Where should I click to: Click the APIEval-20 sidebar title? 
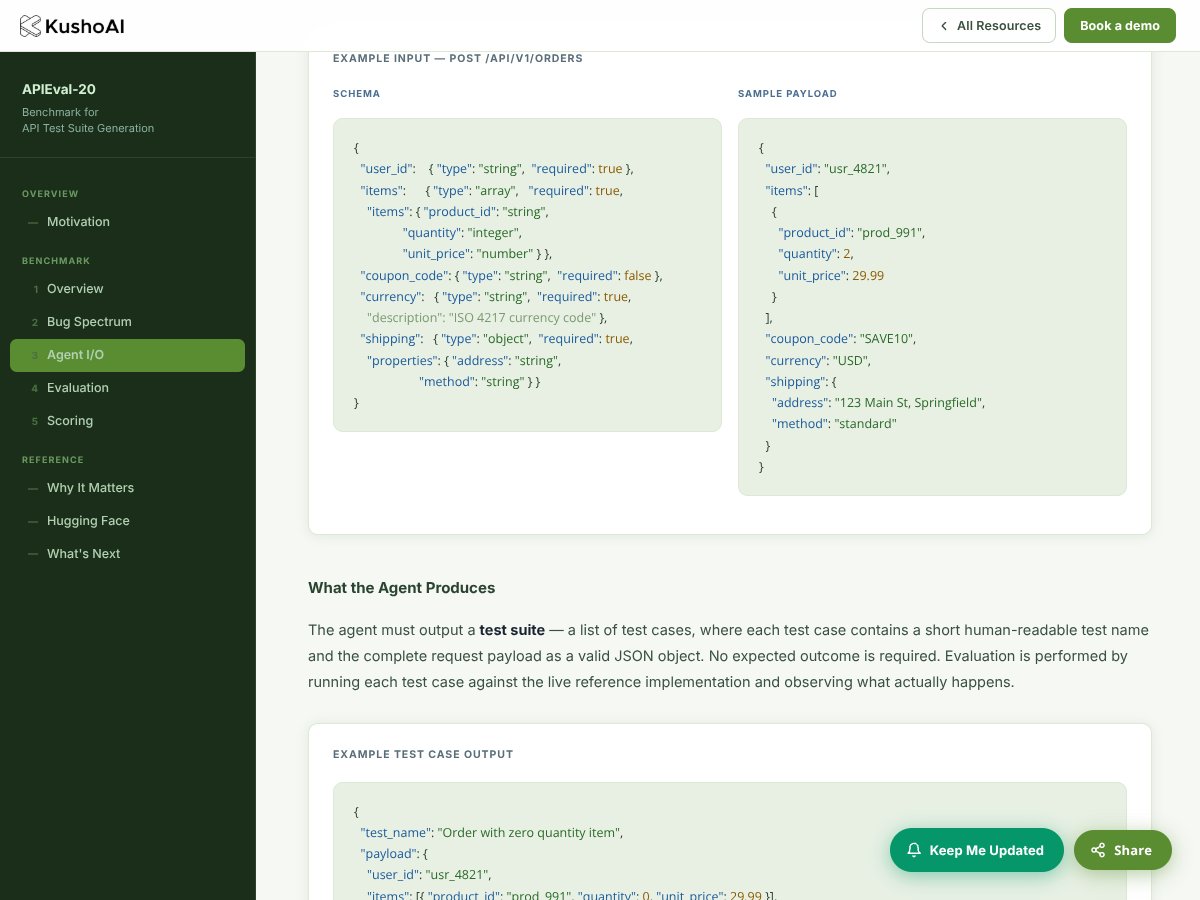click(x=59, y=89)
